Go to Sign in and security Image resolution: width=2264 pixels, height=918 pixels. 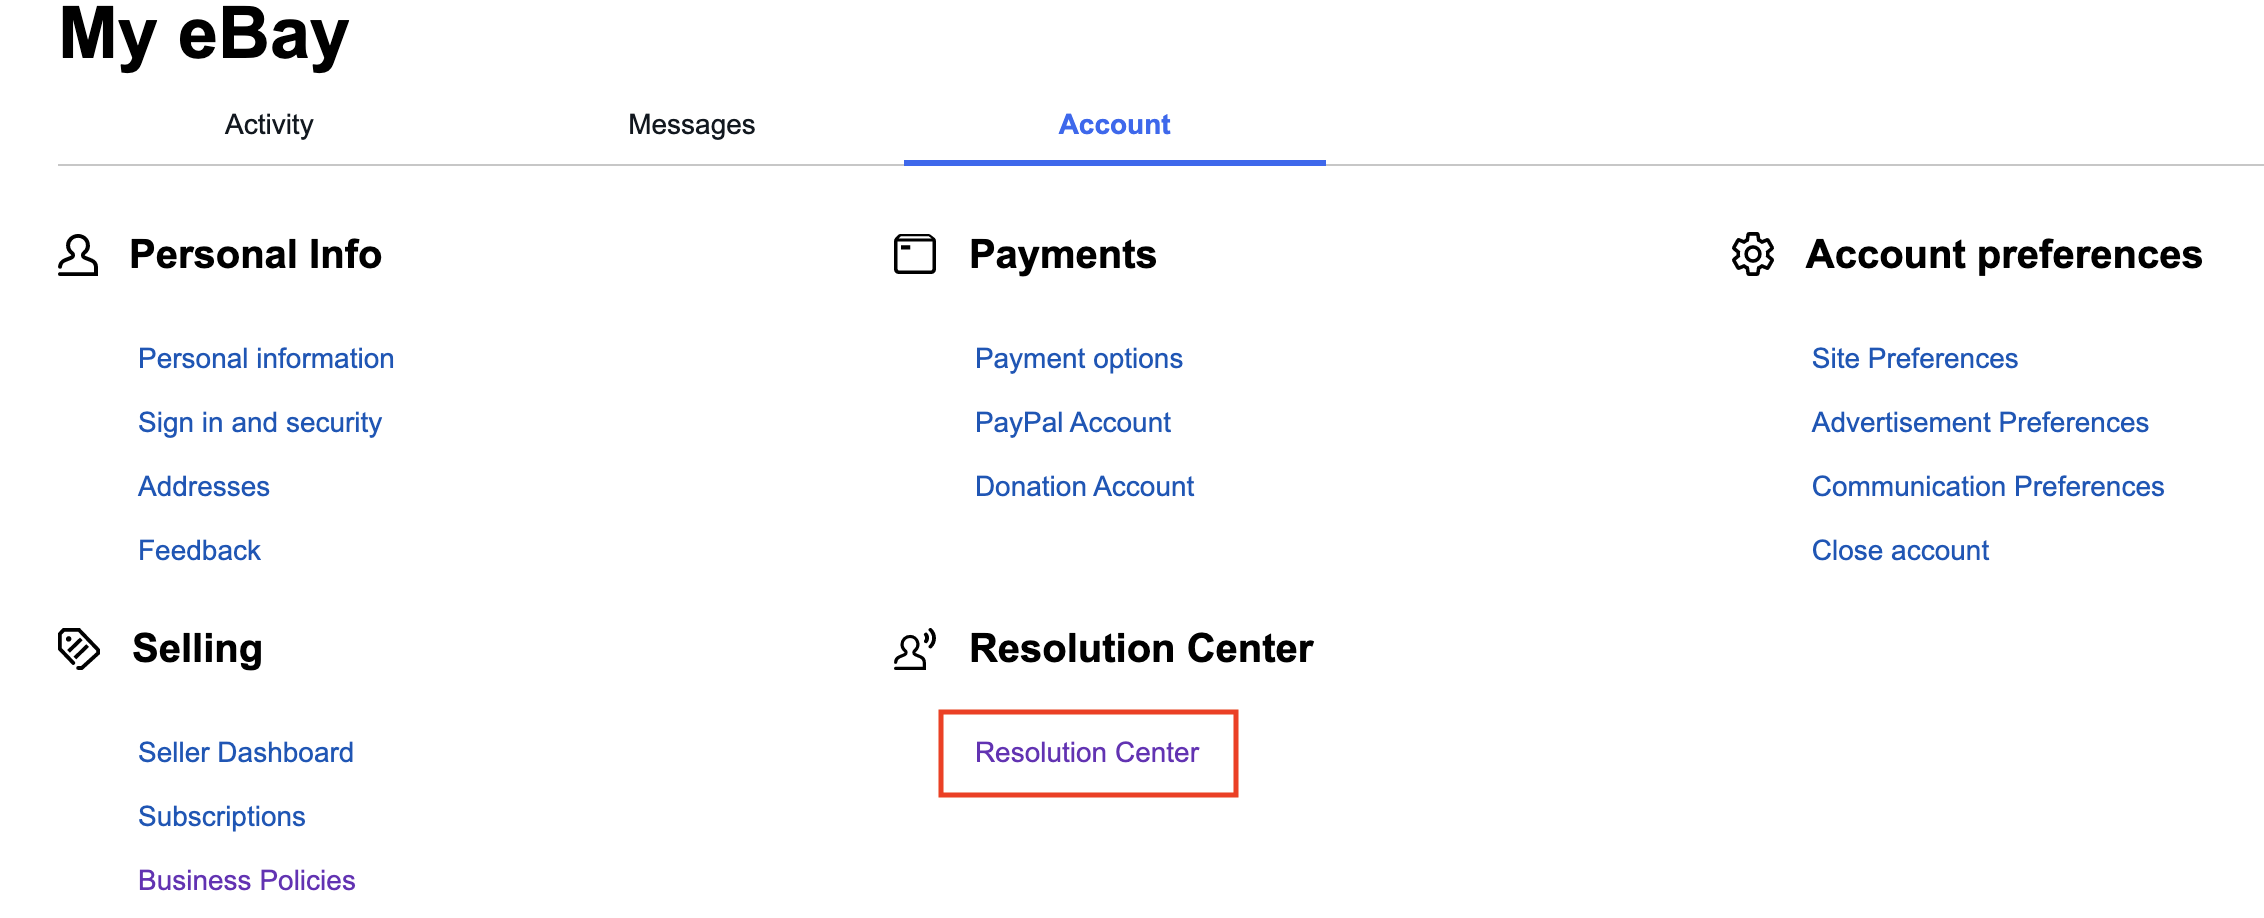(260, 422)
